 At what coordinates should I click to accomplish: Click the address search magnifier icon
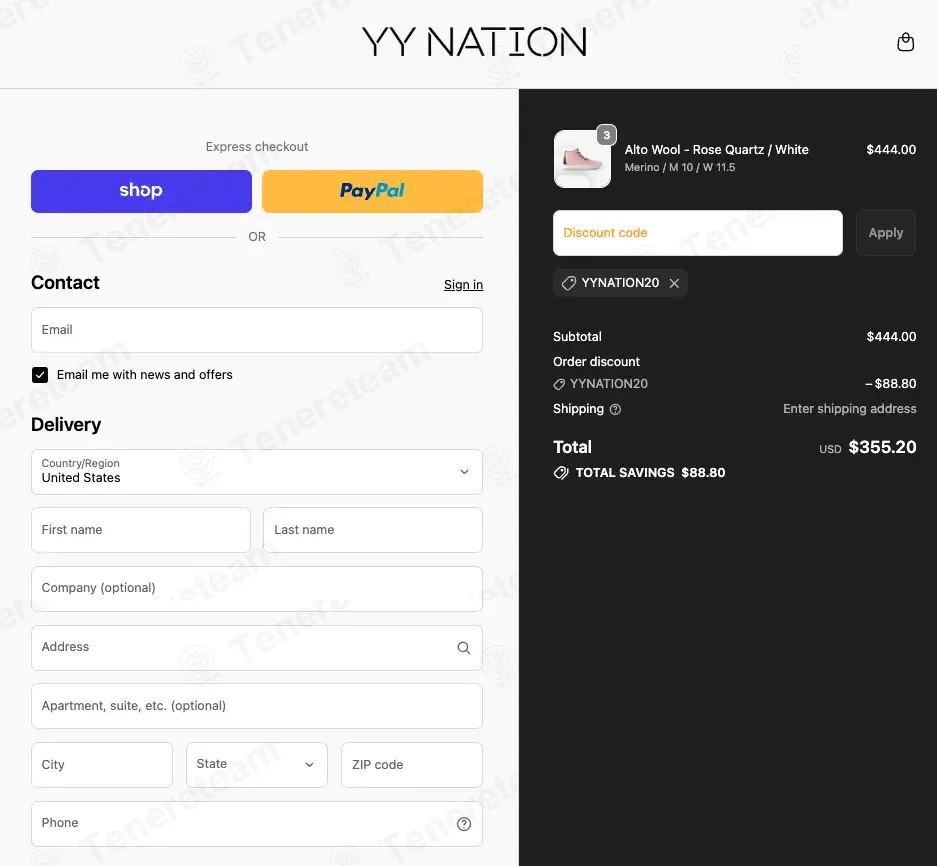point(464,647)
